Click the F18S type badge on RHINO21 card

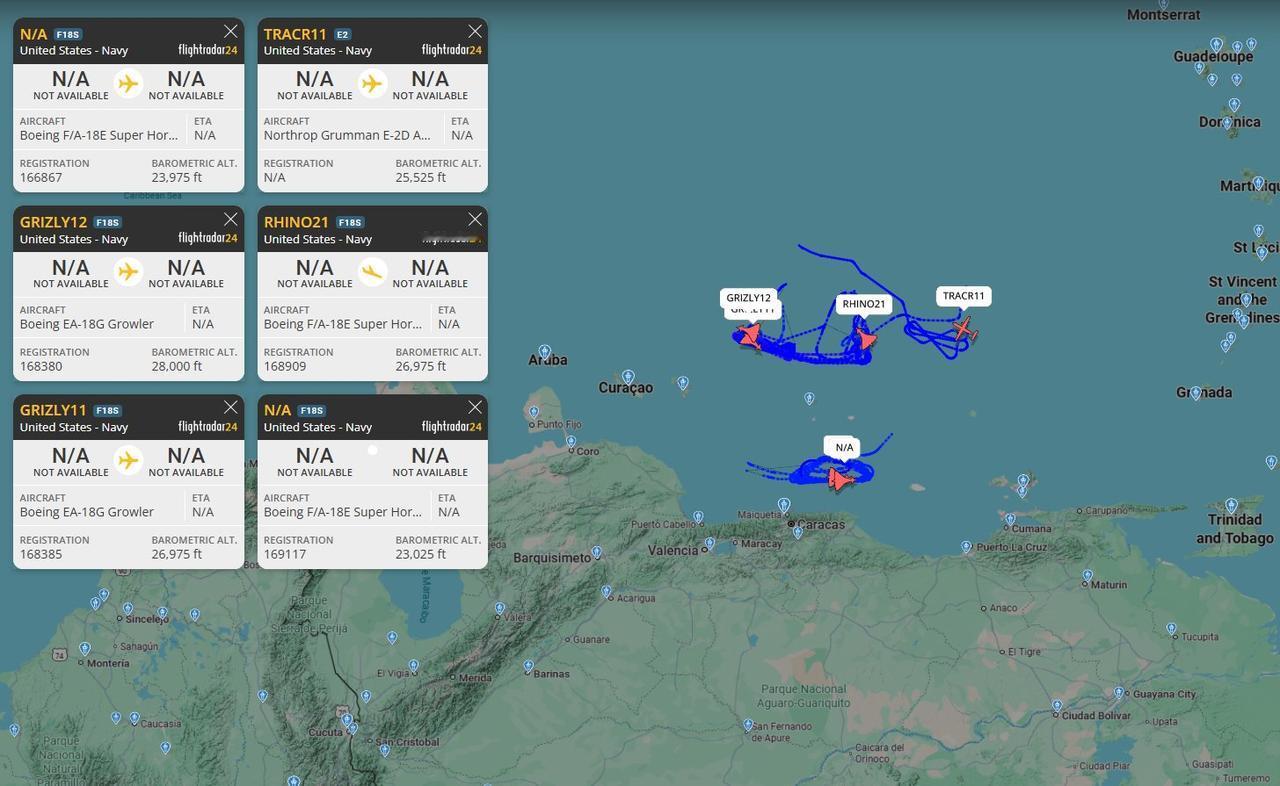pos(351,222)
